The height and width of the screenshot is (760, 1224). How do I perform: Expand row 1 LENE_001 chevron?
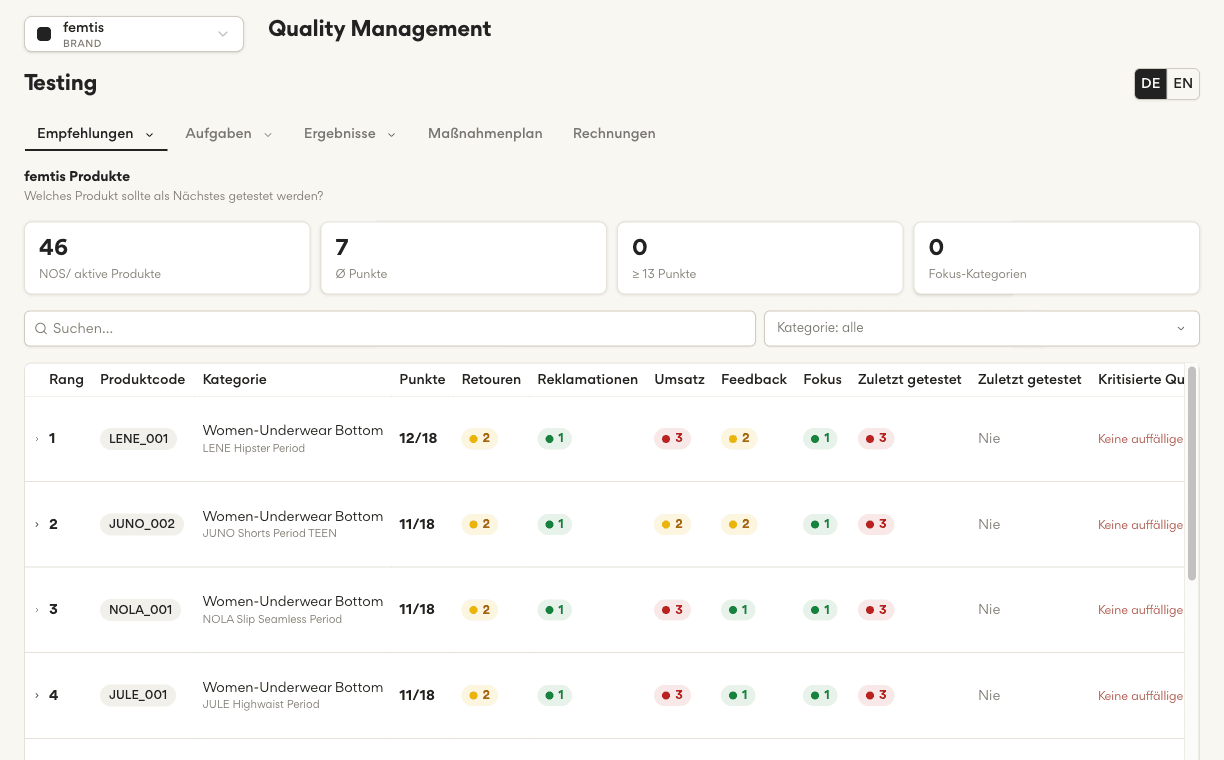[x=37, y=439]
